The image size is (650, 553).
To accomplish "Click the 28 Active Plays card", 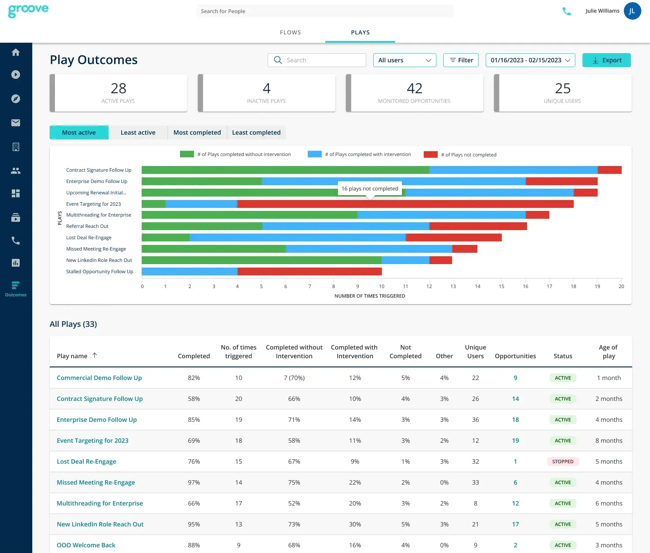I will (119, 93).
